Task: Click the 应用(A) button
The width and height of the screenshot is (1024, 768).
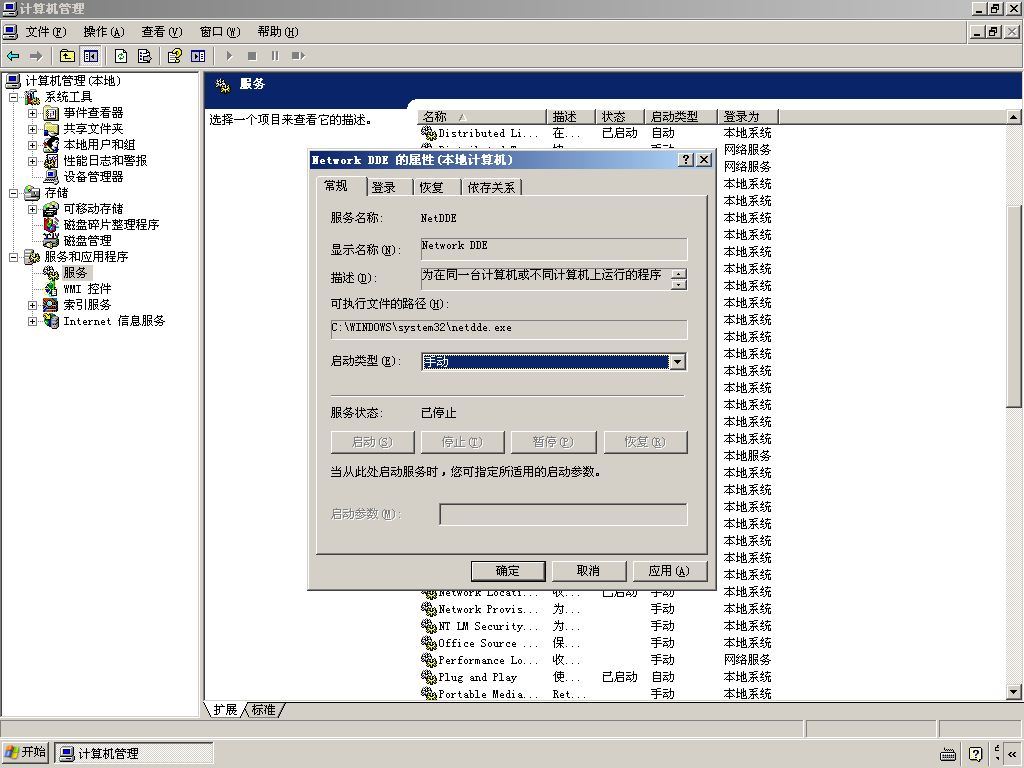Action: point(669,571)
